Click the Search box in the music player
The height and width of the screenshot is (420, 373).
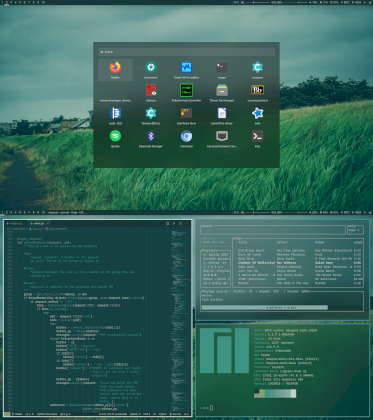(x=273, y=230)
